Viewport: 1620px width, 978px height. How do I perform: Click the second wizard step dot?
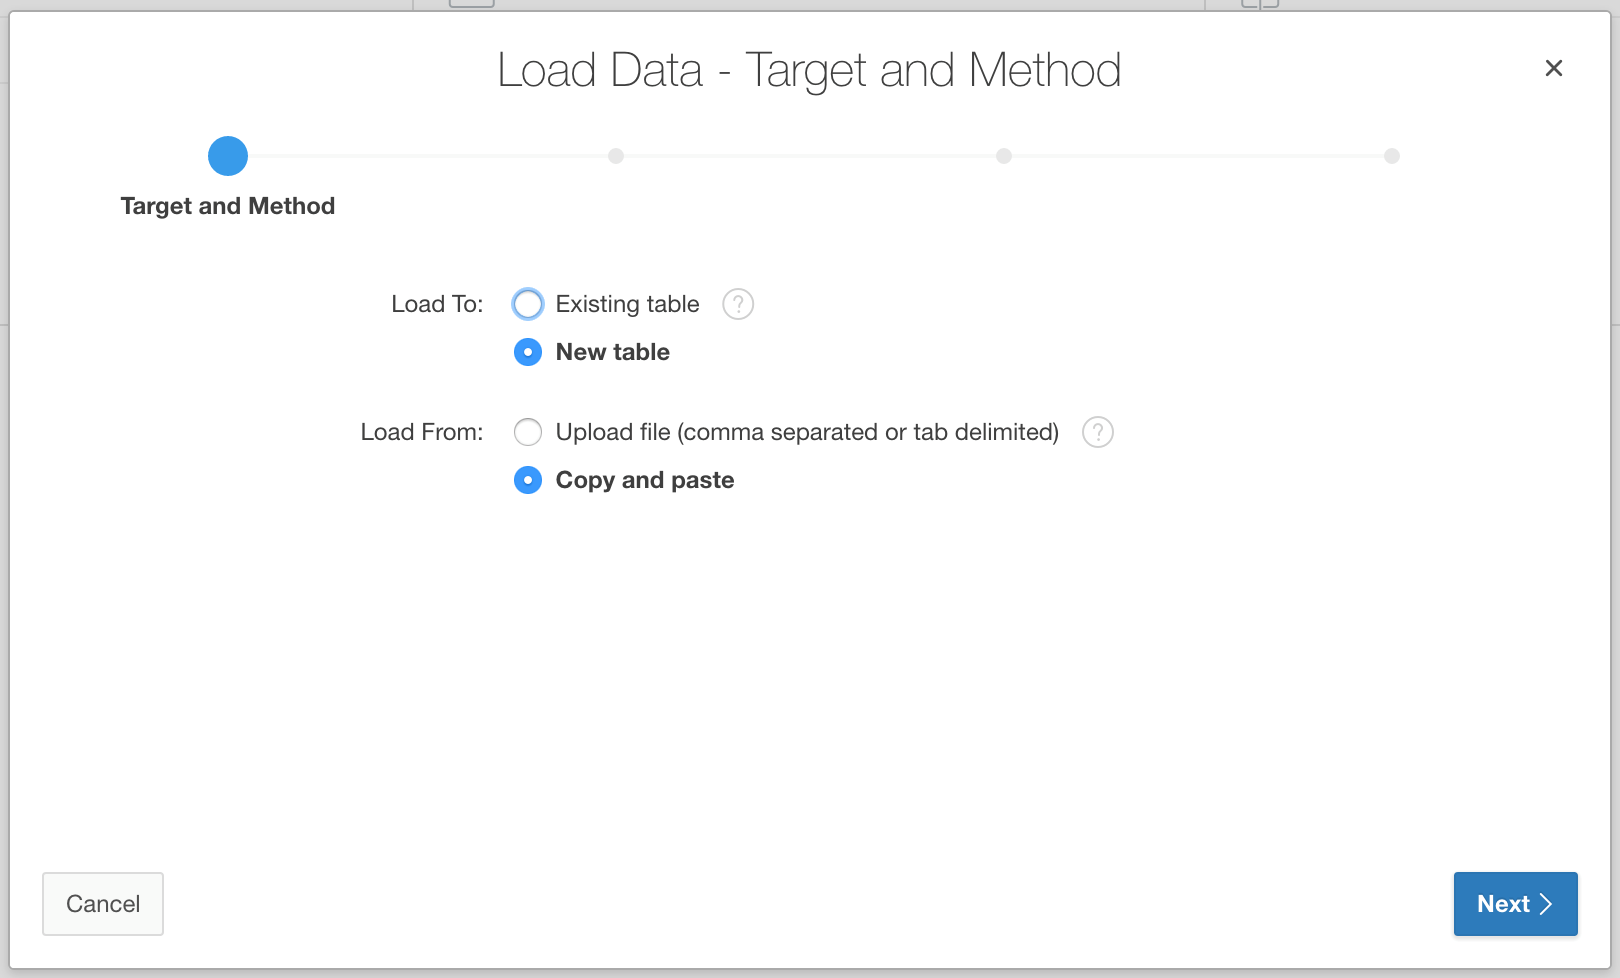pyautogui.click(x=616, y=156)
